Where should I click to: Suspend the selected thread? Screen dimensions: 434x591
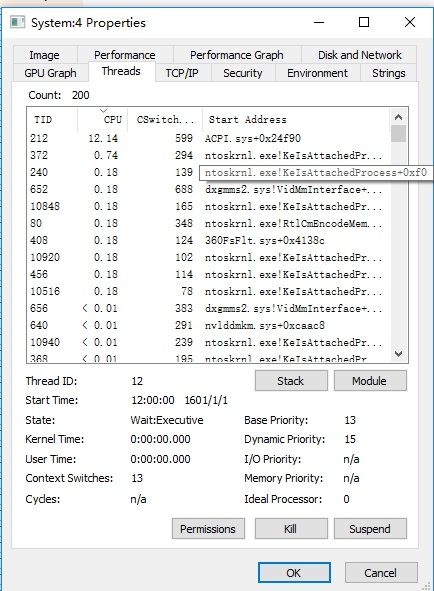[x=370, y=529]
